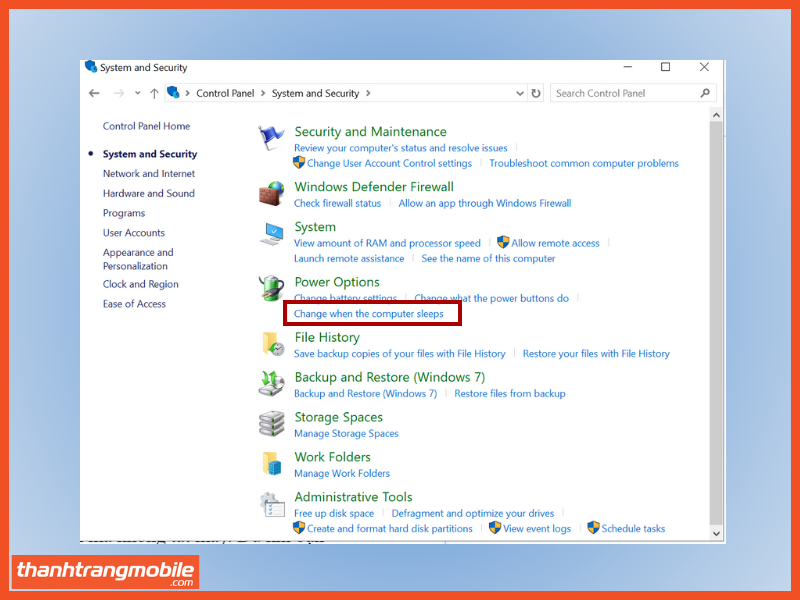This screenshot has width=800, height=600.
Task: Click Troubleshoot common computer problems
Action: click(x=584, y=163)
